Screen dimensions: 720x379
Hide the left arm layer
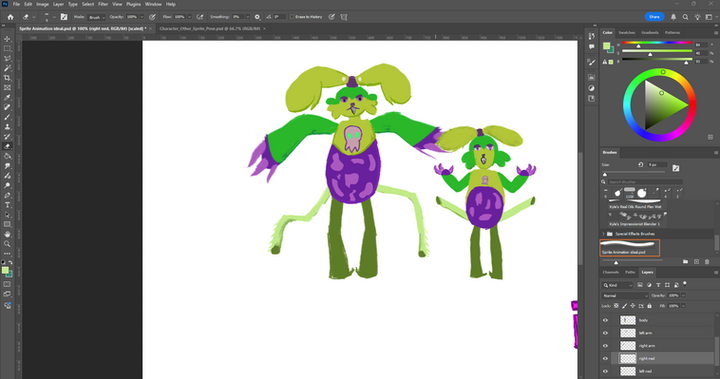click(x=605, y=333)
